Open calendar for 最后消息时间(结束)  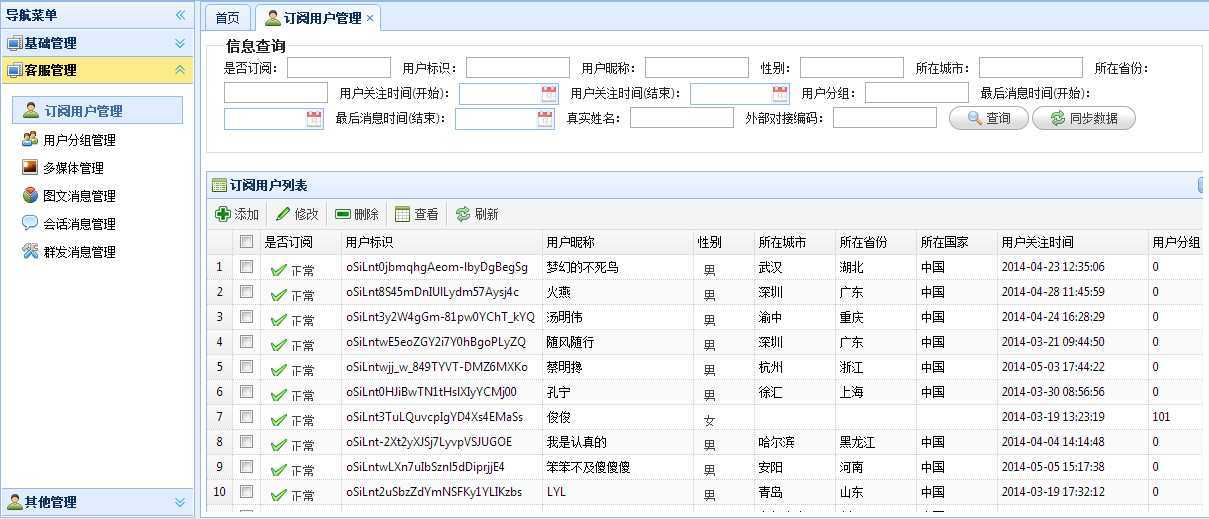(545, 119)
